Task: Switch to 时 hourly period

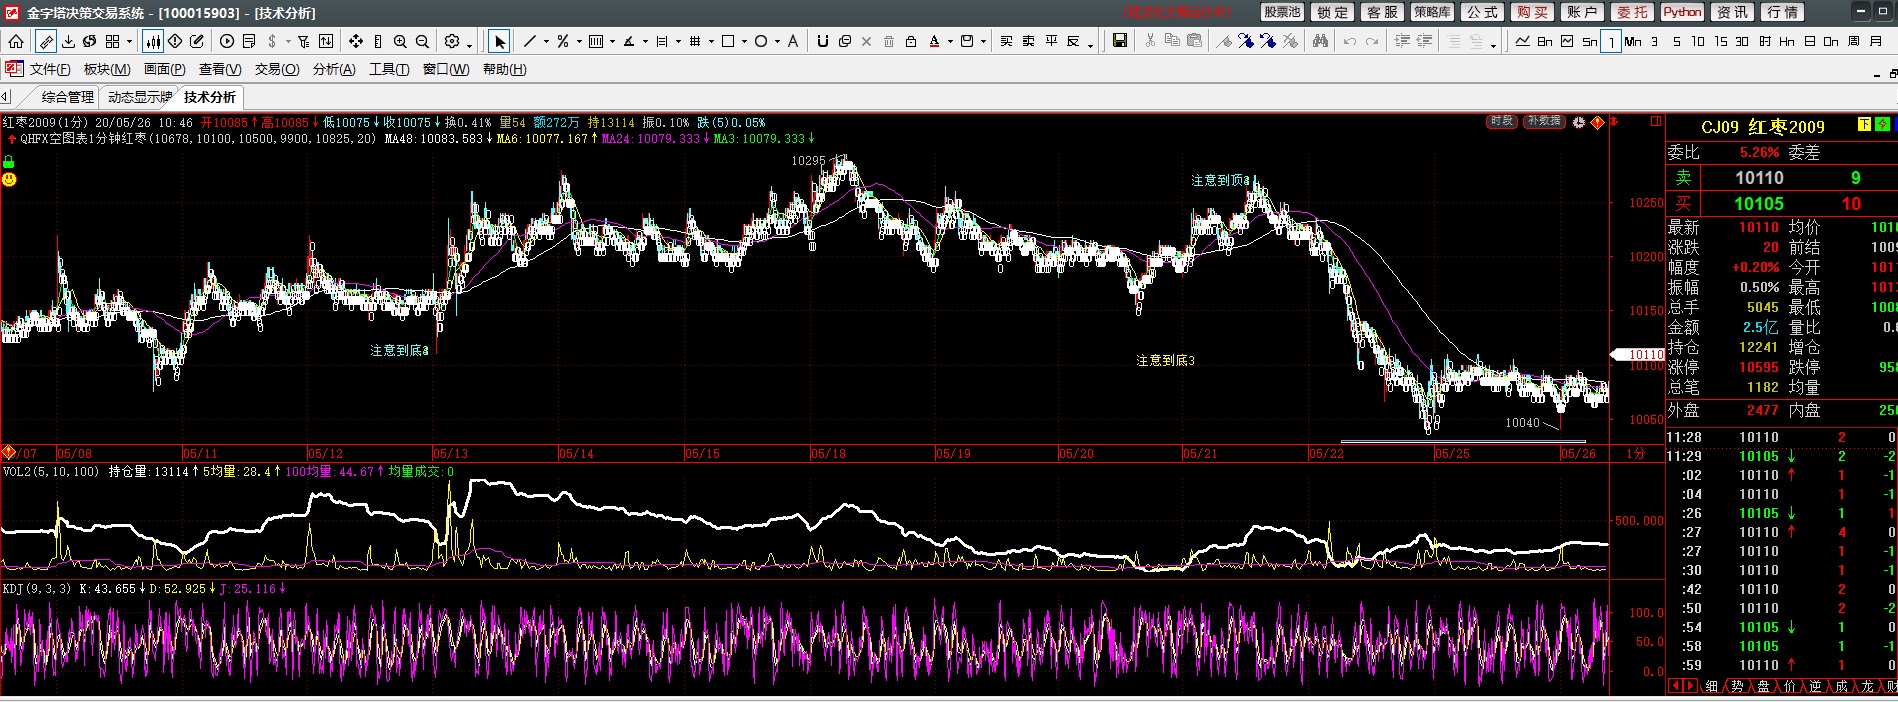Action: pyautogui.click(x=1765, y=41)
